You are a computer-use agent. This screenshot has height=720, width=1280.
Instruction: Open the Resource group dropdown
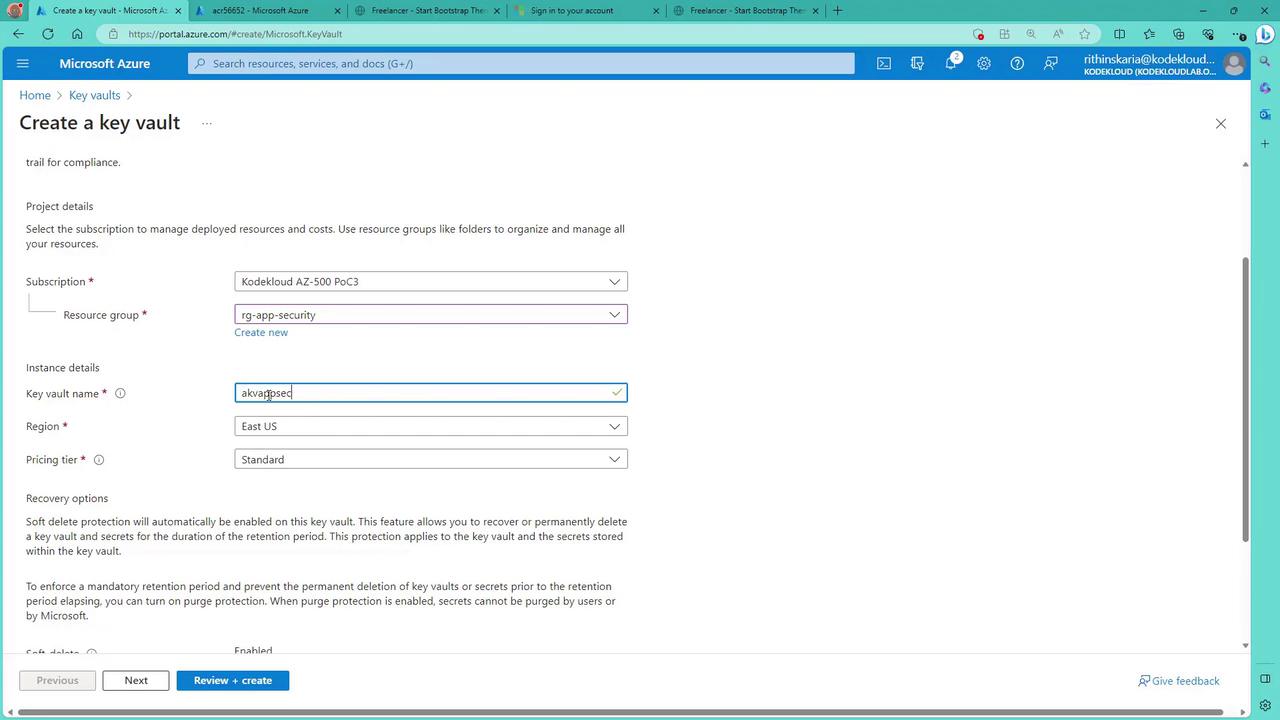point(431,315)
